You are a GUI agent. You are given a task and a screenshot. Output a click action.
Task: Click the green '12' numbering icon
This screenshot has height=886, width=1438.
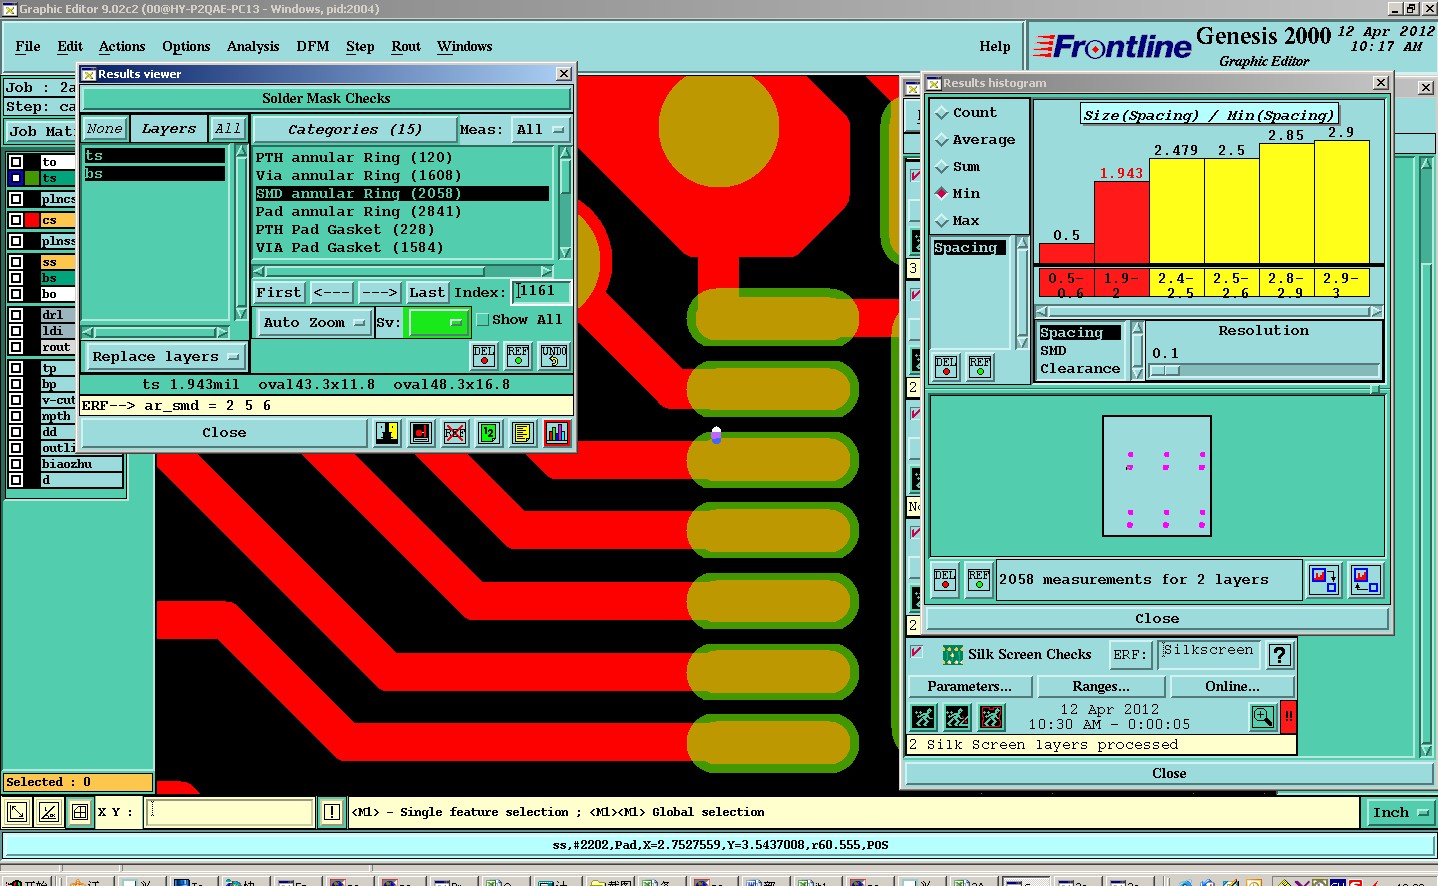(489, 433)
